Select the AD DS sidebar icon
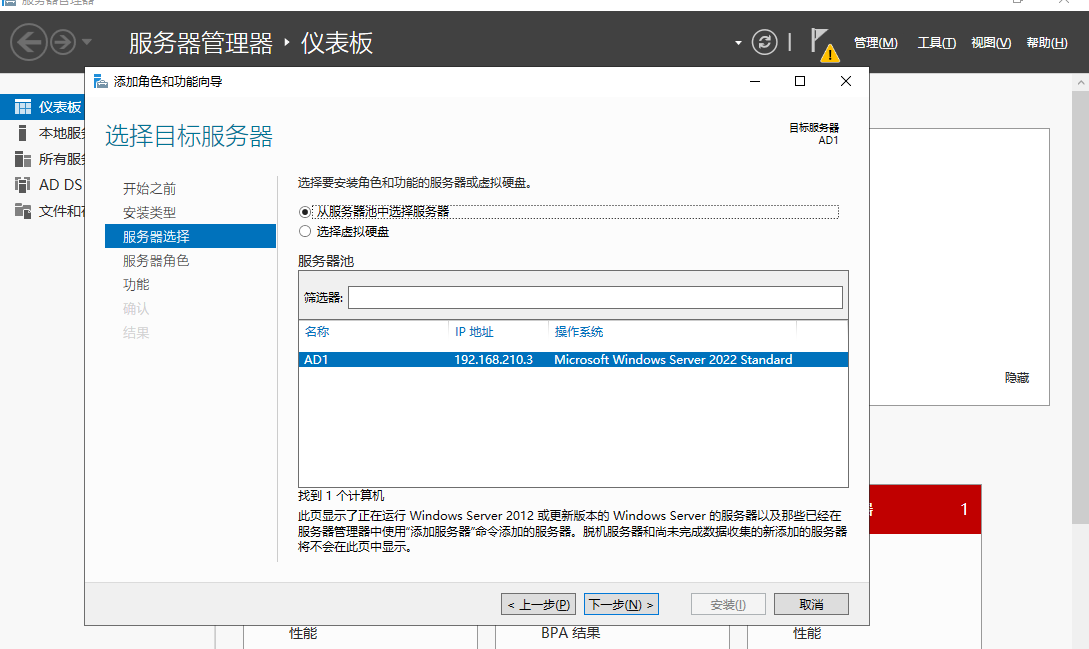This screenshot has height=649, width=1089. coord(23,185)
